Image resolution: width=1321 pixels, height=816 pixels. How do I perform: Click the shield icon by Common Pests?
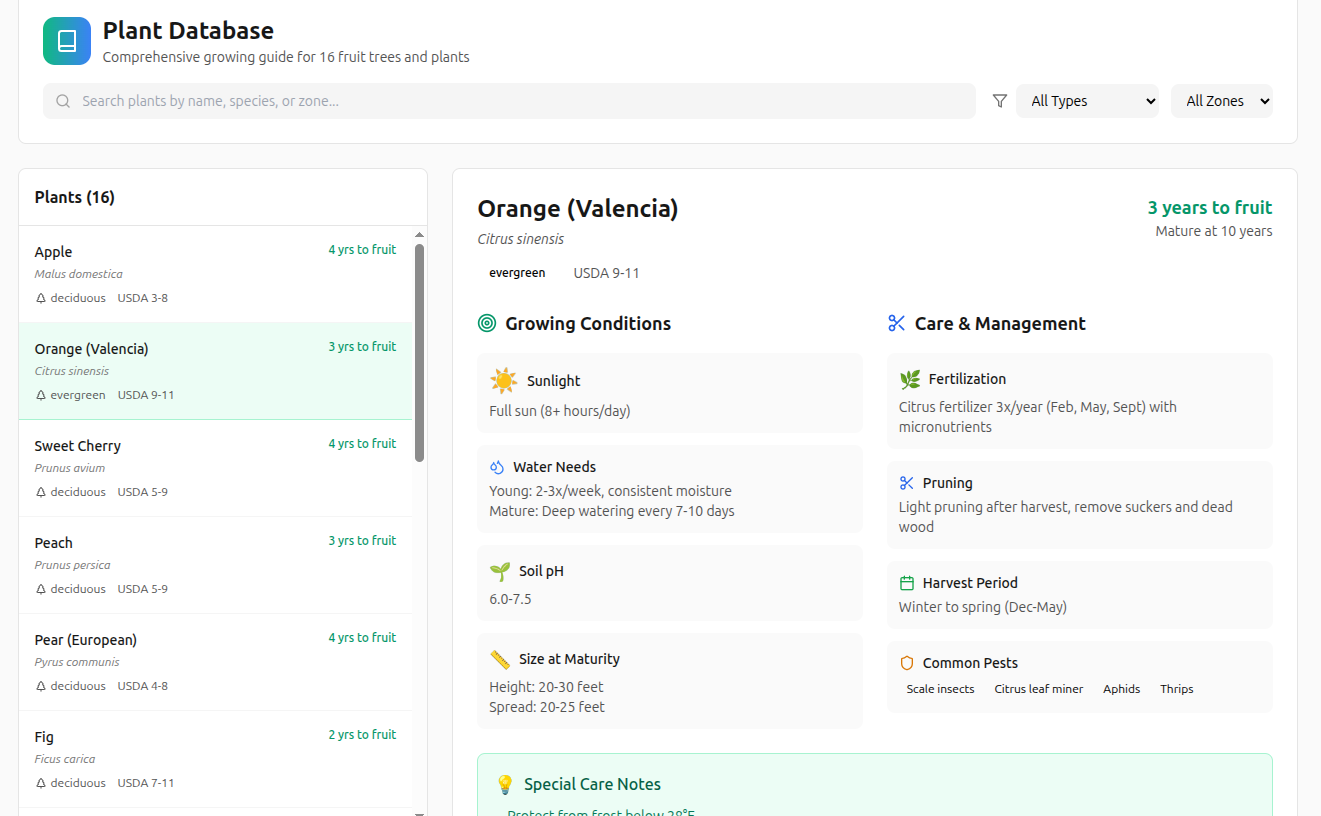pyautogui.click(x=907, y=663)
